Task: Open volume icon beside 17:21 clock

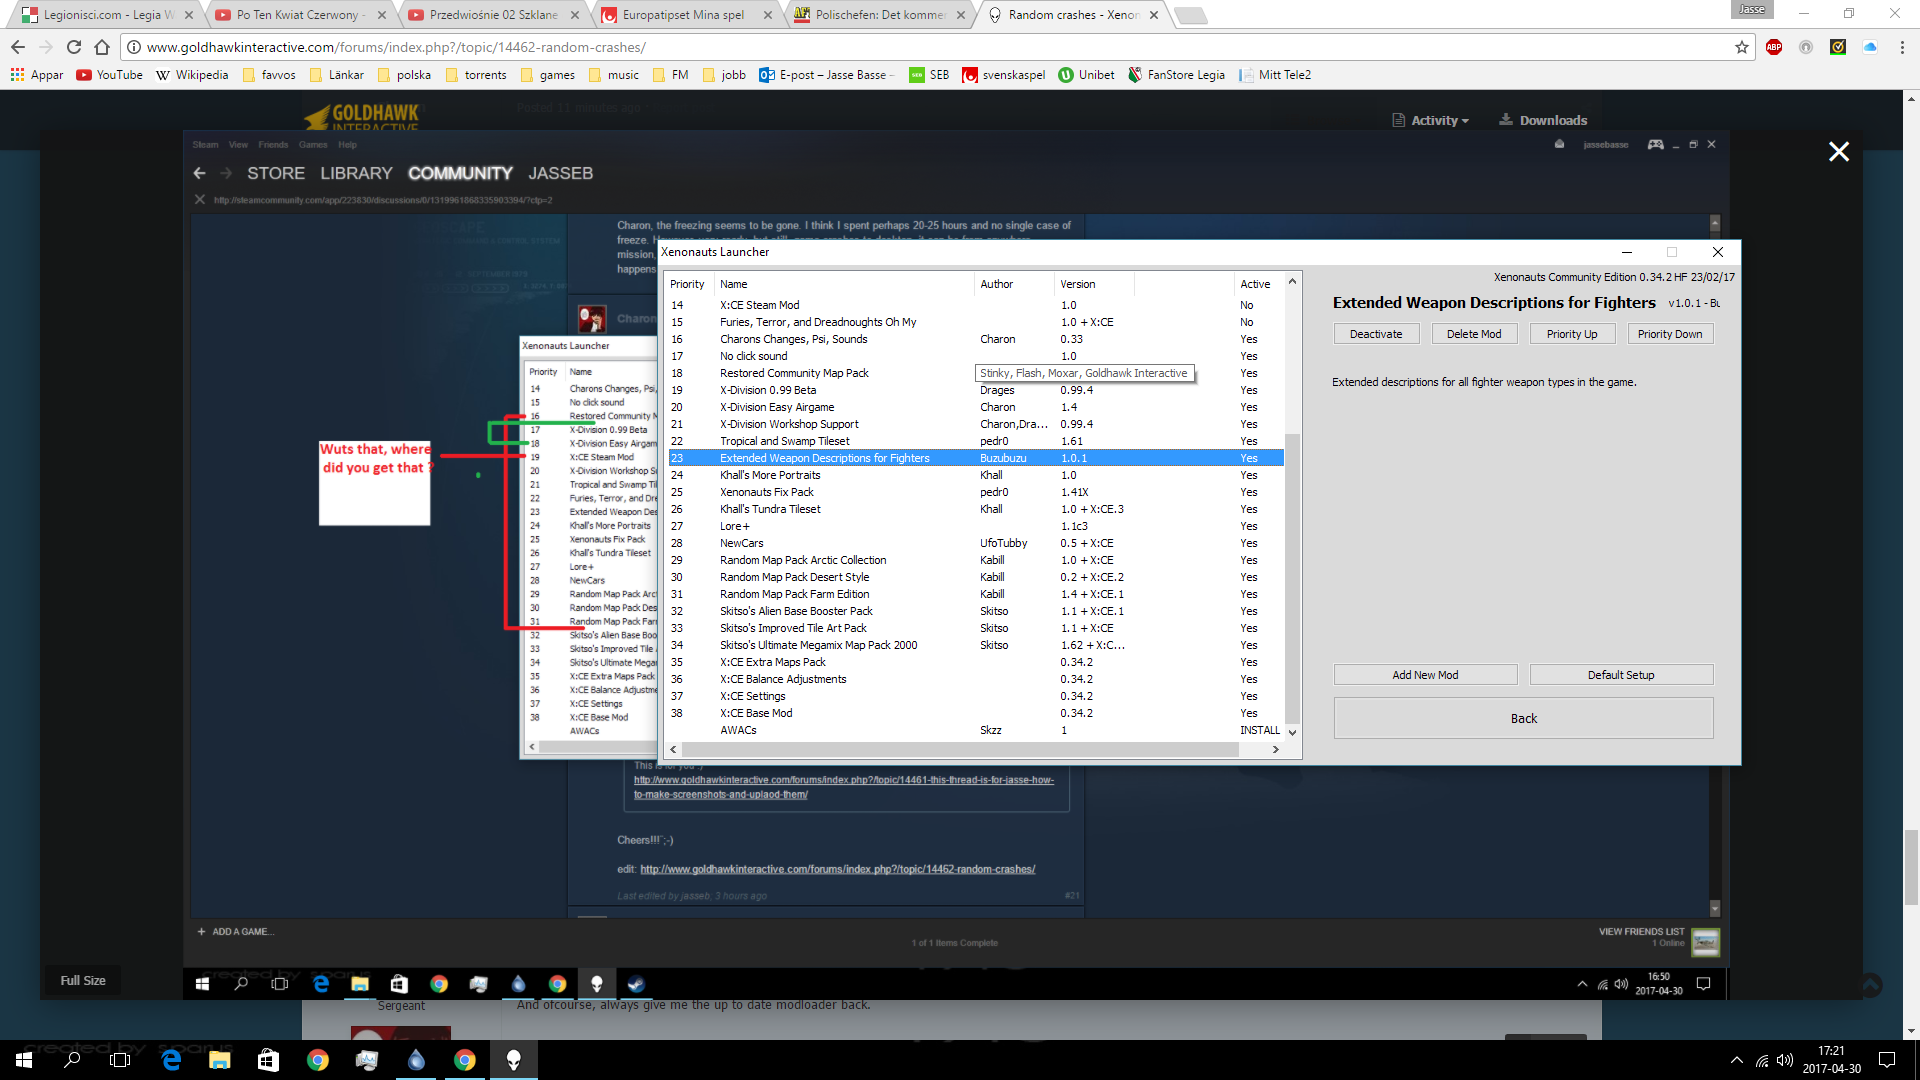Action: coord(1785,1060)
